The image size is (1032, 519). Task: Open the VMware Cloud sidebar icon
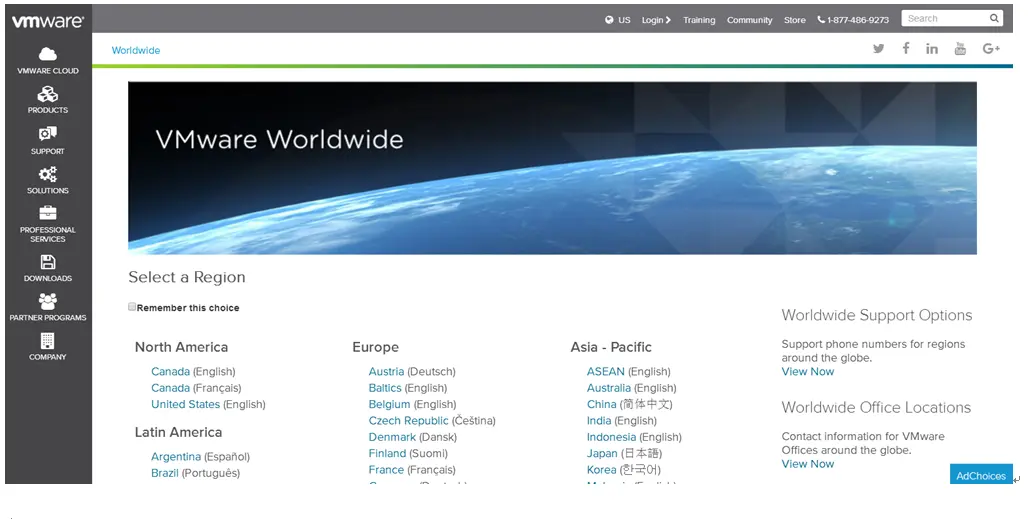(x=47, y=54)
